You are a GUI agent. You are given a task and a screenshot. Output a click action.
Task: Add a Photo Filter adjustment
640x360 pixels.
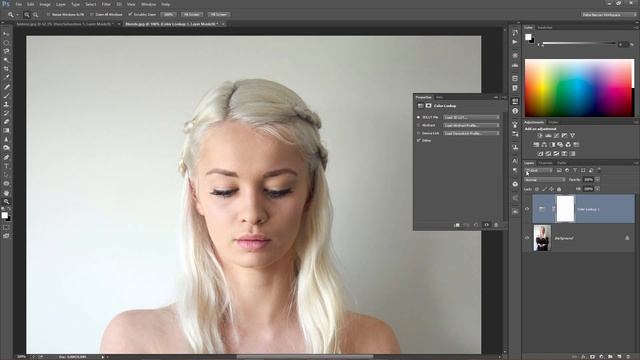coord(560,144)
